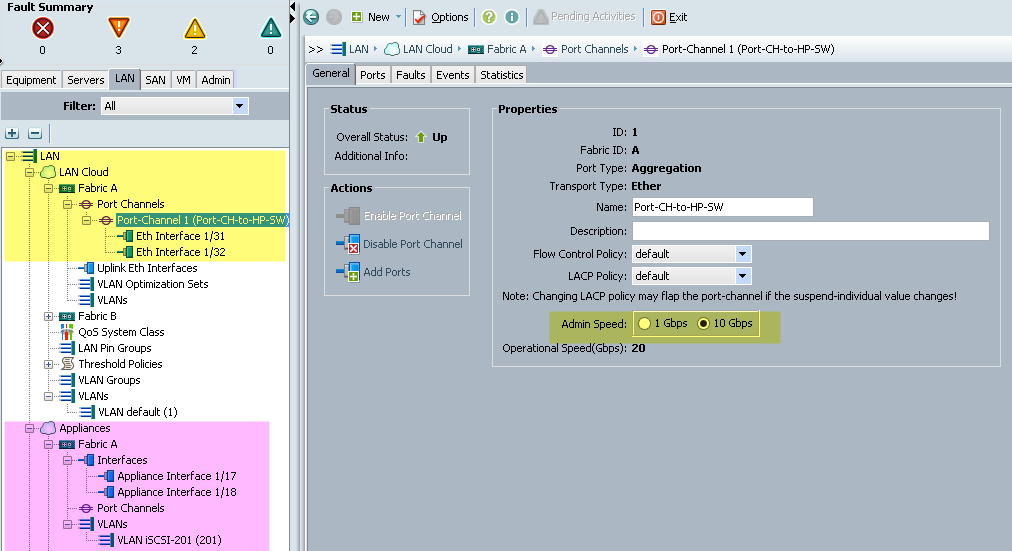Click the LAN Cloud cloud icon in tree
Screen dimensions: 1012x551
pyautogui.click(x=48, y=172)
